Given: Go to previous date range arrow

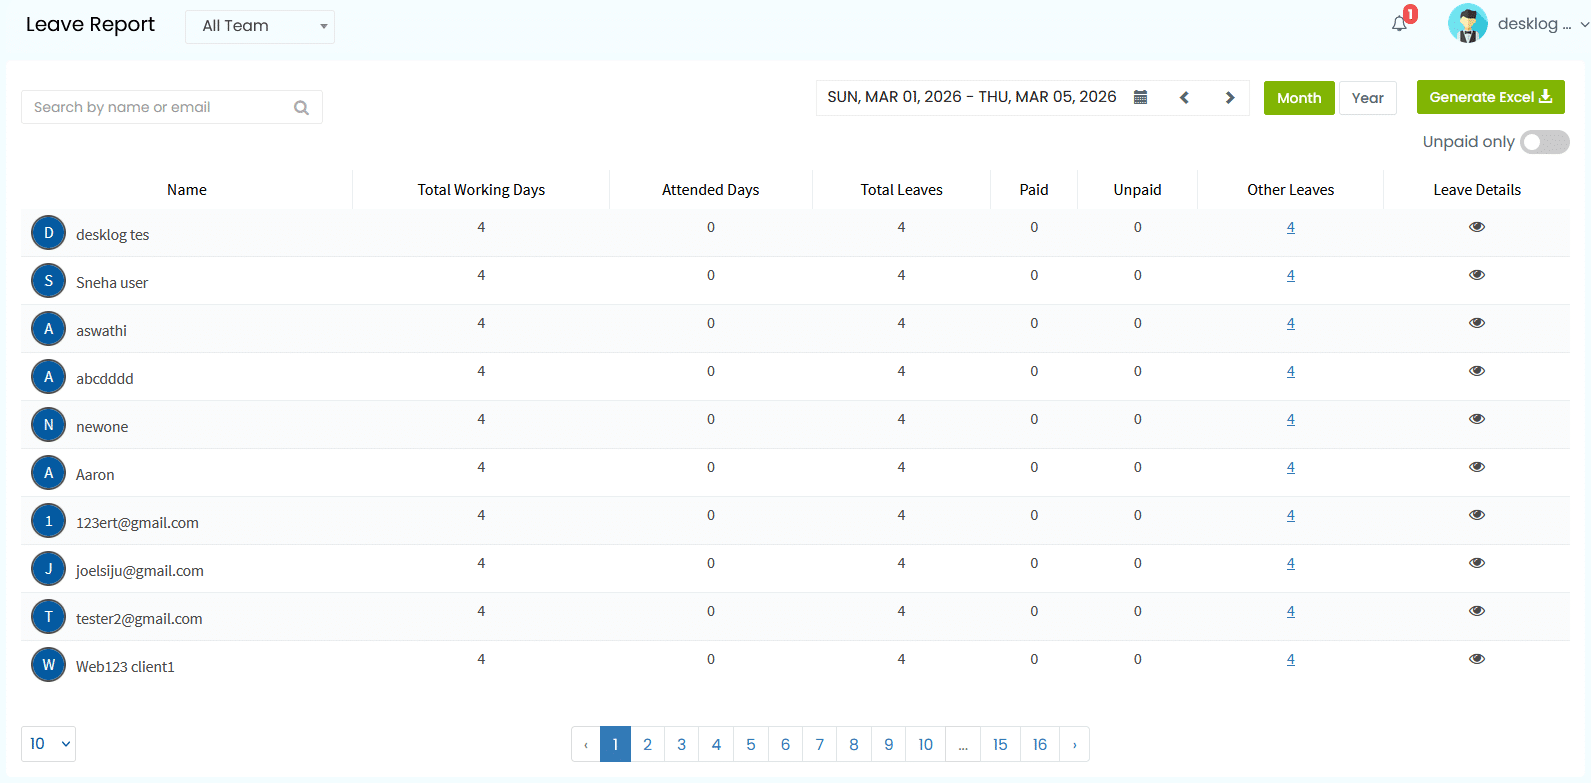Looking at the screenshot, I should pos(1184,97).
